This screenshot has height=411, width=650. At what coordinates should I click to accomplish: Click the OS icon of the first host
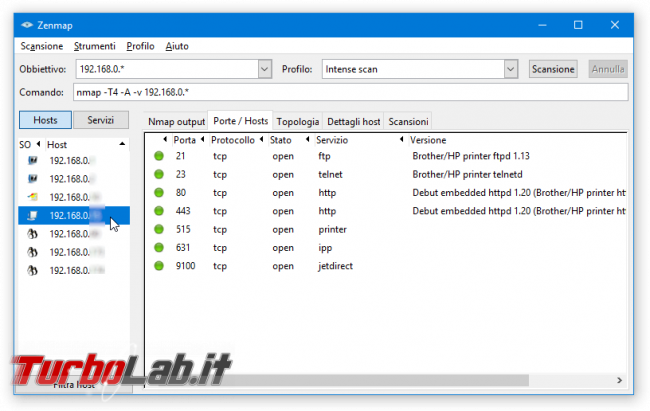(32, 160)
